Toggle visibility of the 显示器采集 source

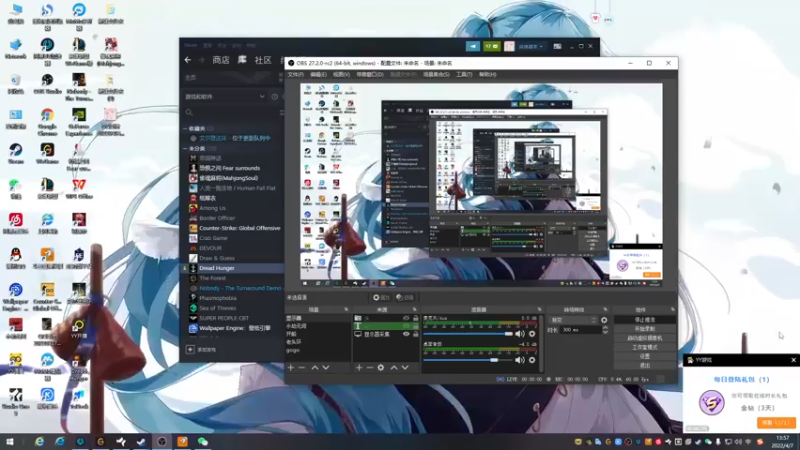[x=406, y=334]
